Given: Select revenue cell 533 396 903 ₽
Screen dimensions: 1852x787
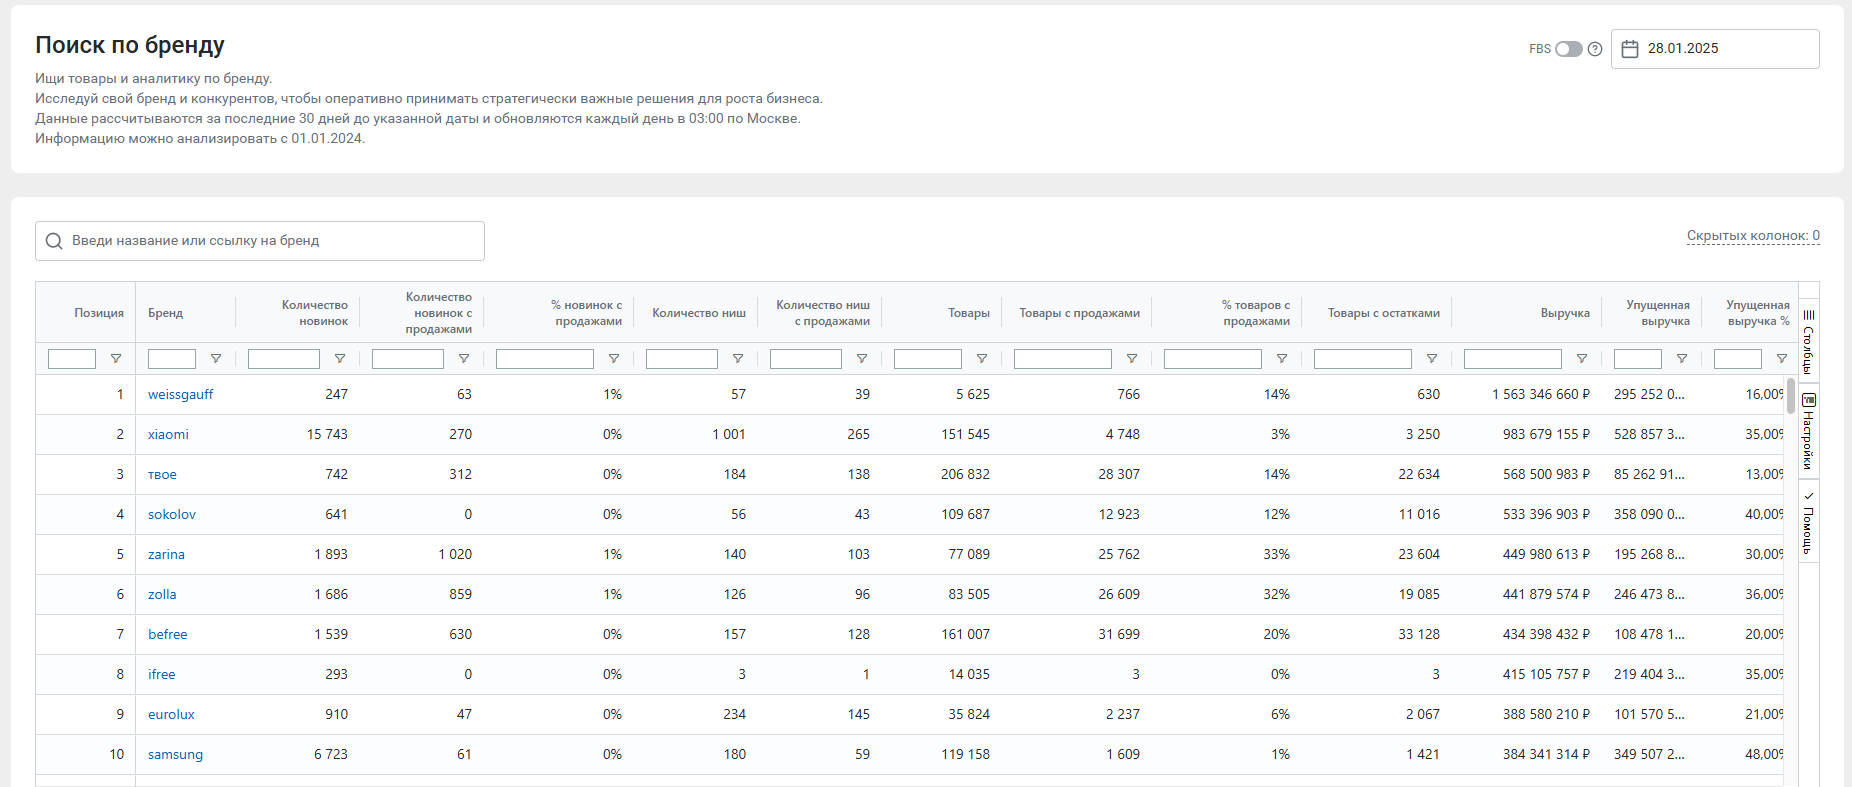Looking at the screenshot, I should [x=1546, y=514].
